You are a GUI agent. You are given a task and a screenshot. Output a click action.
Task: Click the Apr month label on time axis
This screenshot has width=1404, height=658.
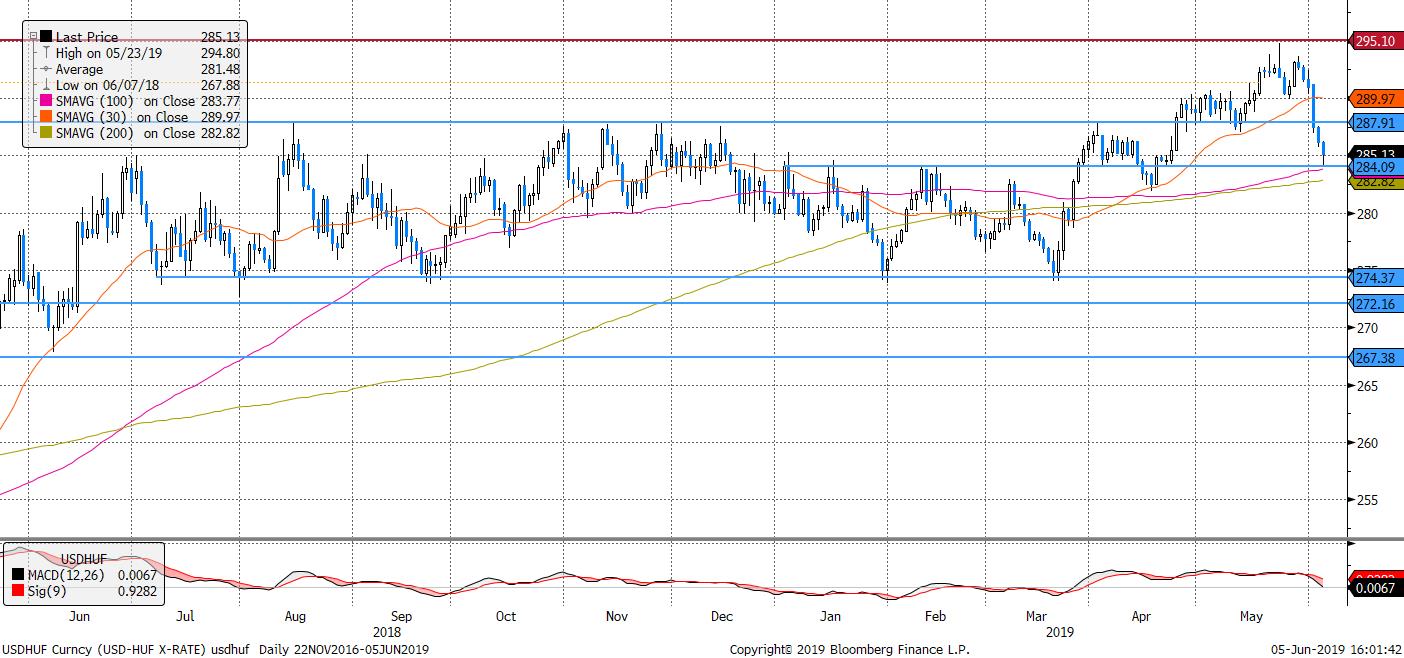1142,616
